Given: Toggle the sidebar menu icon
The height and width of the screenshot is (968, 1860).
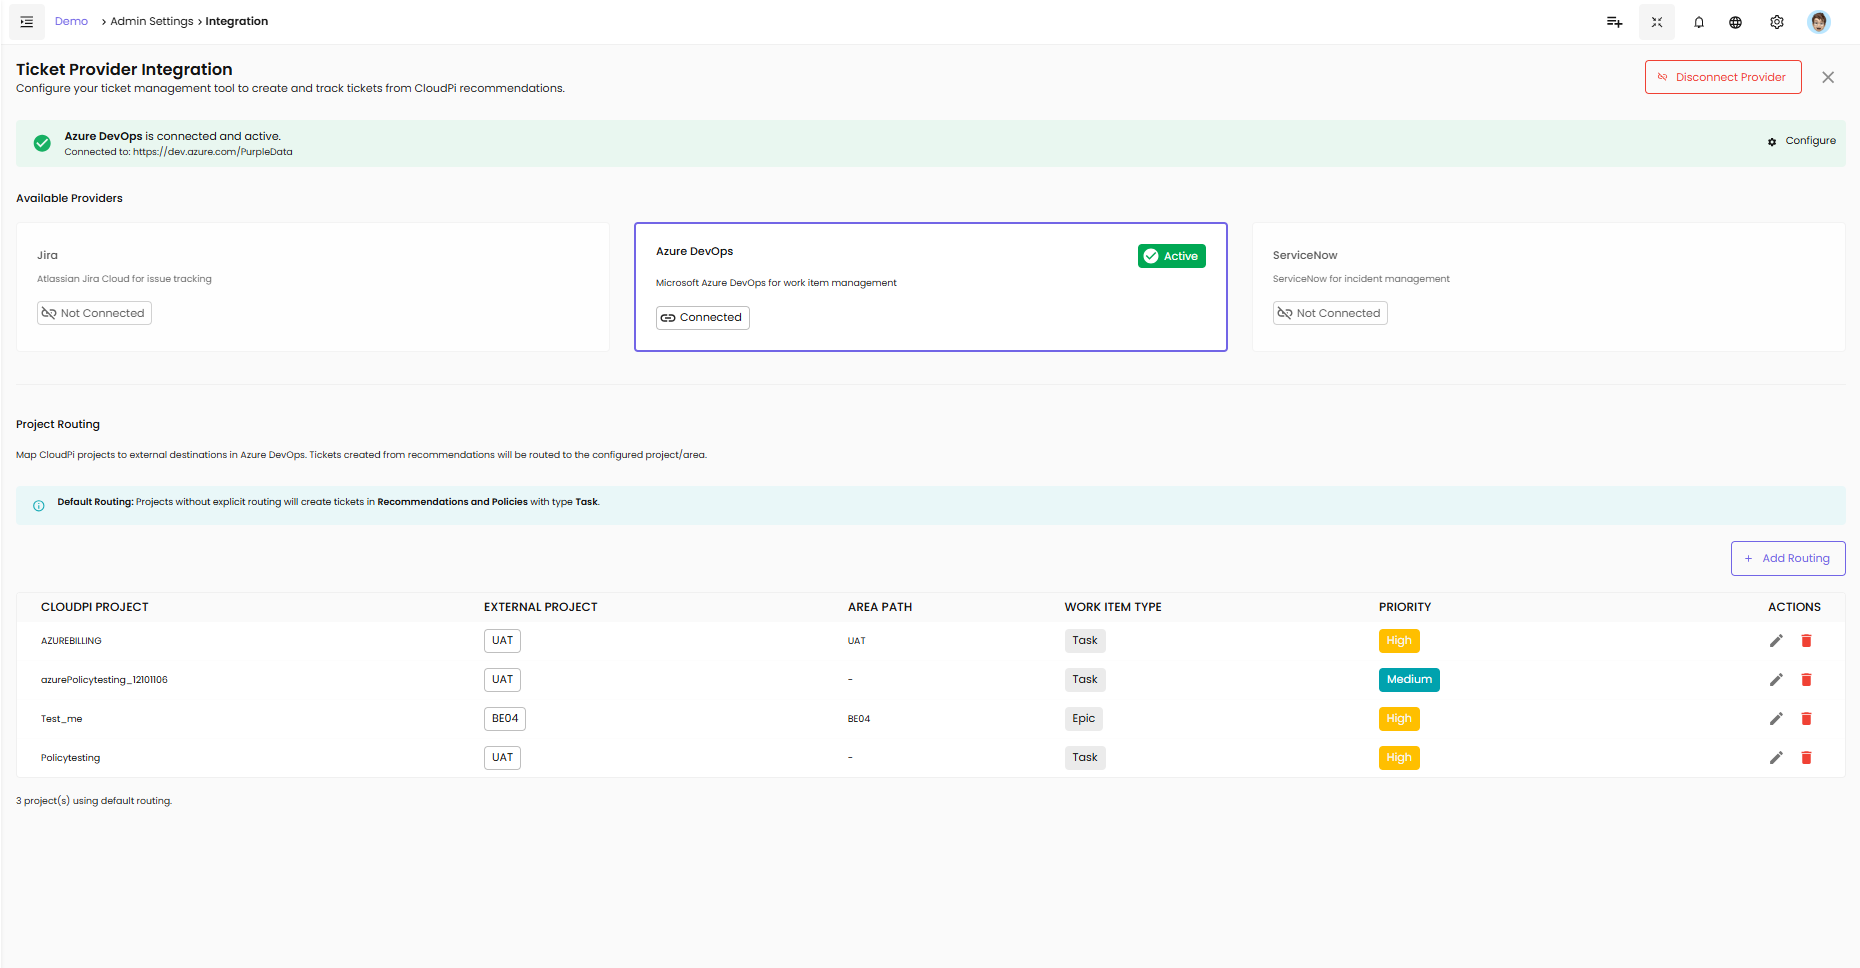Looking at the screenshot, I should coord(27,22).
